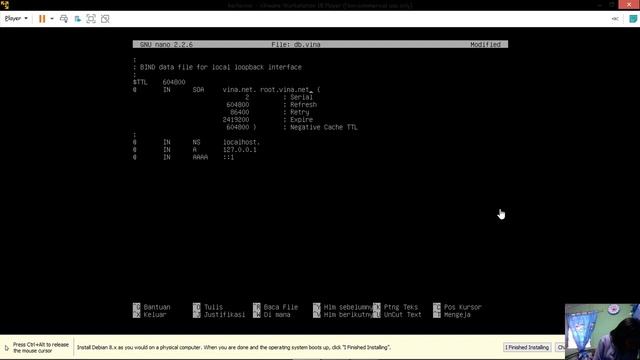Viewport: 640px width, 360px height.
Task: Click the webcam overlay thumbnail
Action: [602, 331]
